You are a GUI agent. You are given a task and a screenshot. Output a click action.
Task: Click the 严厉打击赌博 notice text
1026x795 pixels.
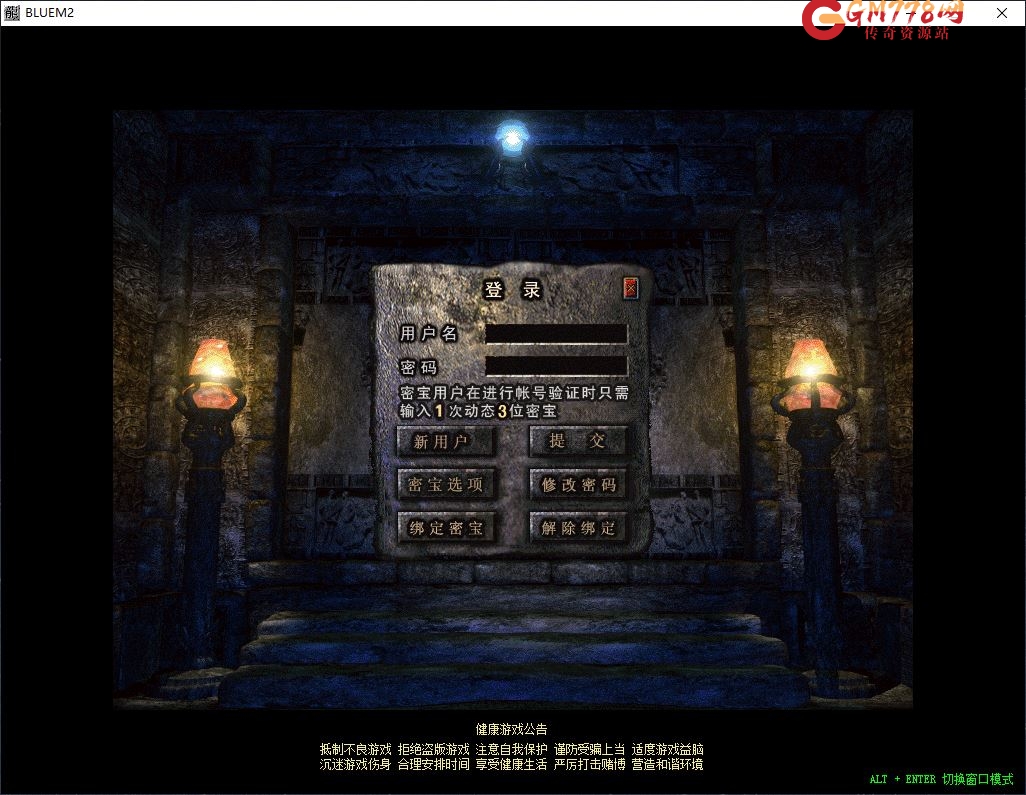point(589,764)
